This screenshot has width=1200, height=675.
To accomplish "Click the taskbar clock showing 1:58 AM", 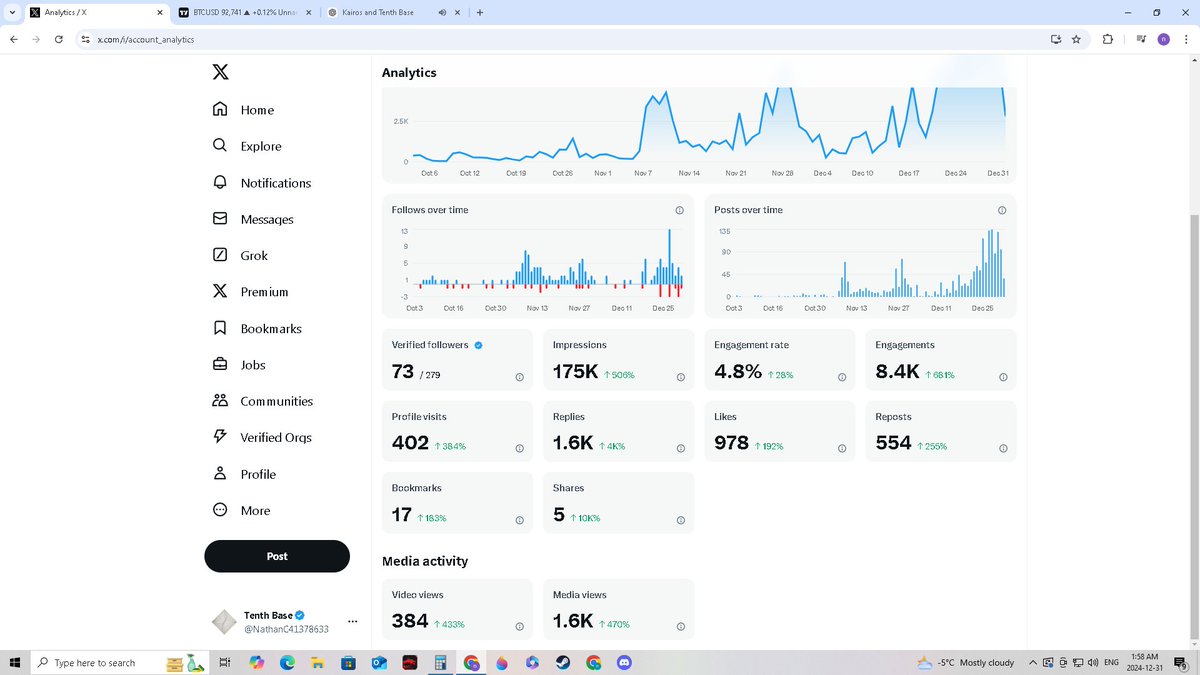I will point(1144,662).
